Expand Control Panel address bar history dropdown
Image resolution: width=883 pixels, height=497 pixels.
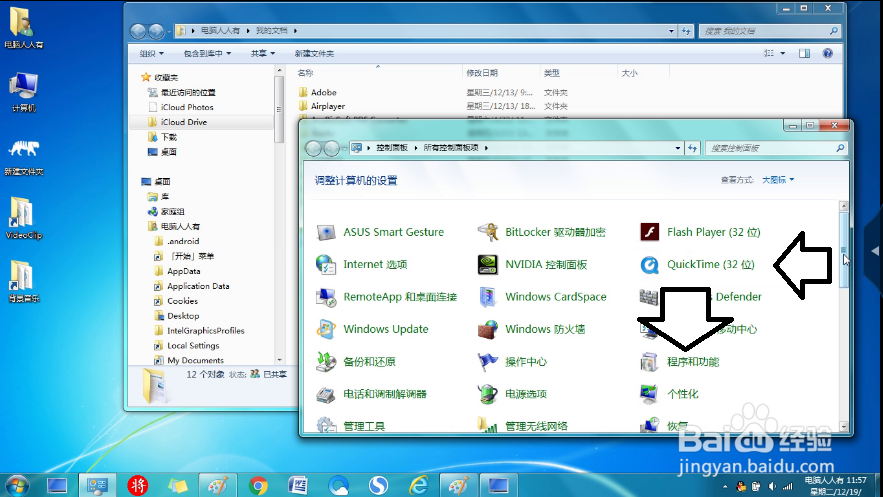click(677, 148)
